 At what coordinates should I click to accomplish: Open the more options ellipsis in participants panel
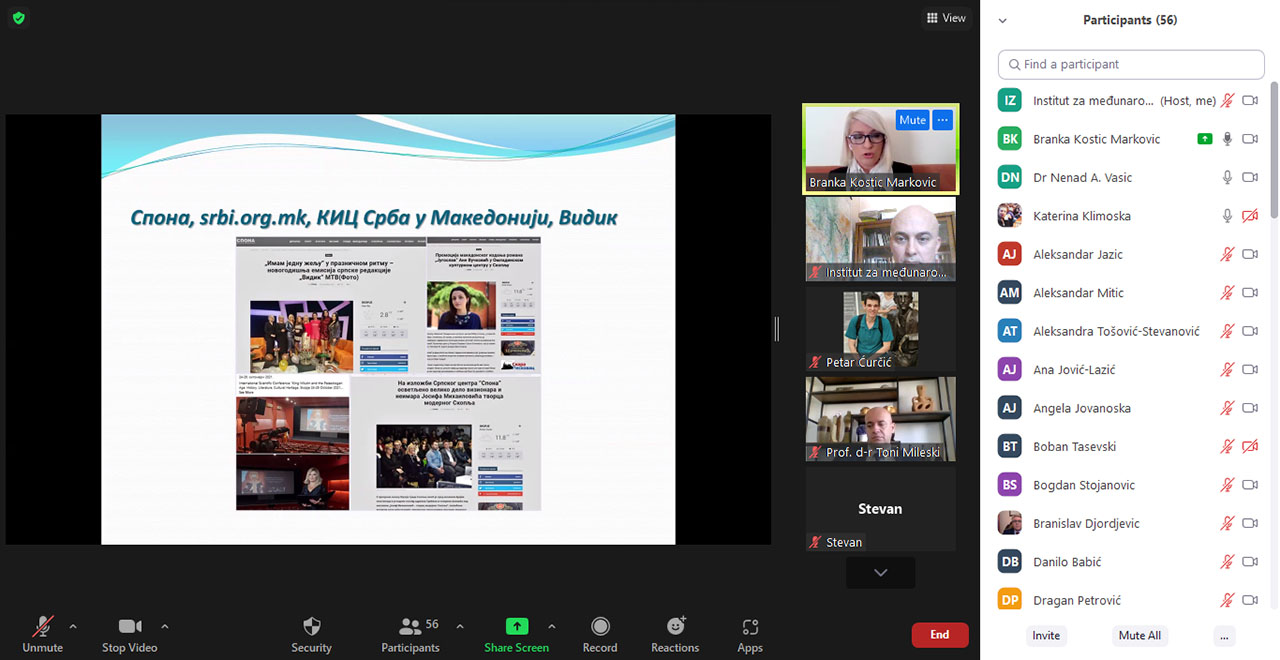pos(1224,635)
